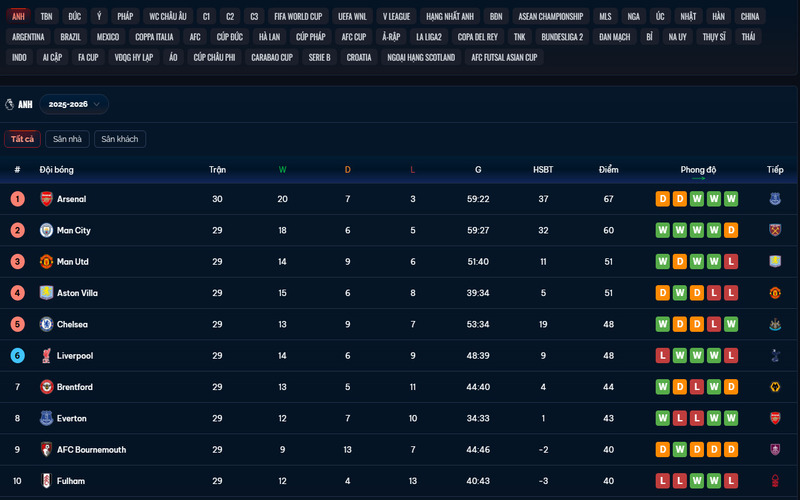Switch to 'Sân nhà' home filter

click(67, 139)
